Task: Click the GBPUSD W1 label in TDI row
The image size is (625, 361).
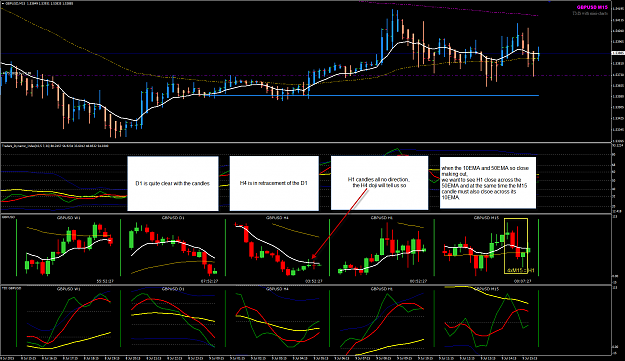Action: (x=68, y=289)
